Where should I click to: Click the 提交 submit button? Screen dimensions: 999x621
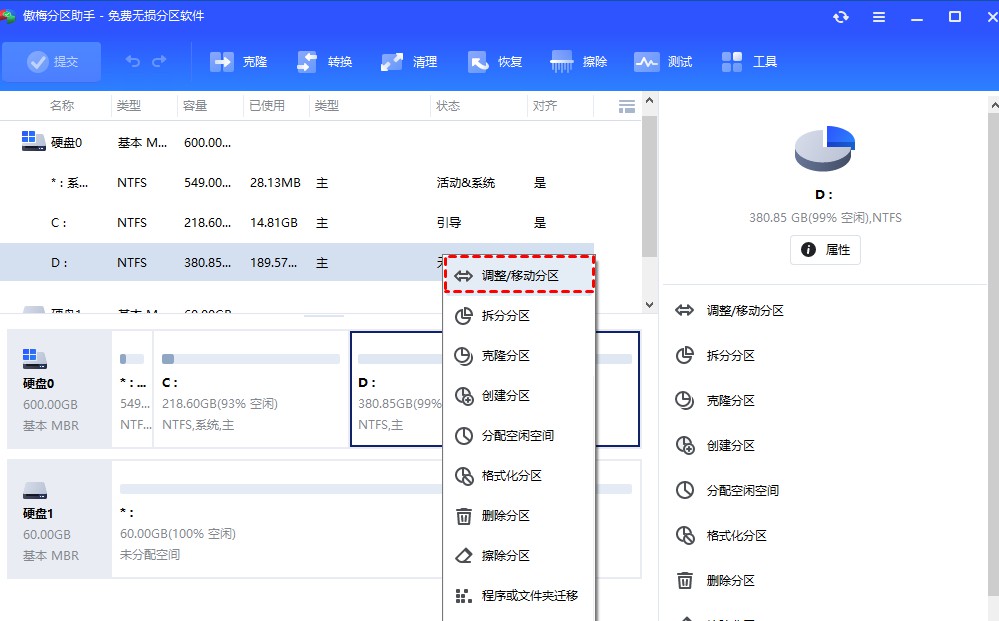point(51,62)
